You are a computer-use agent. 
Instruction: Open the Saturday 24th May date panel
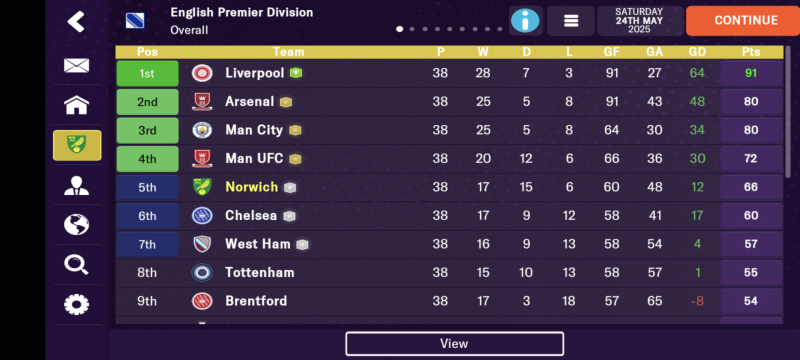(639, 21)
